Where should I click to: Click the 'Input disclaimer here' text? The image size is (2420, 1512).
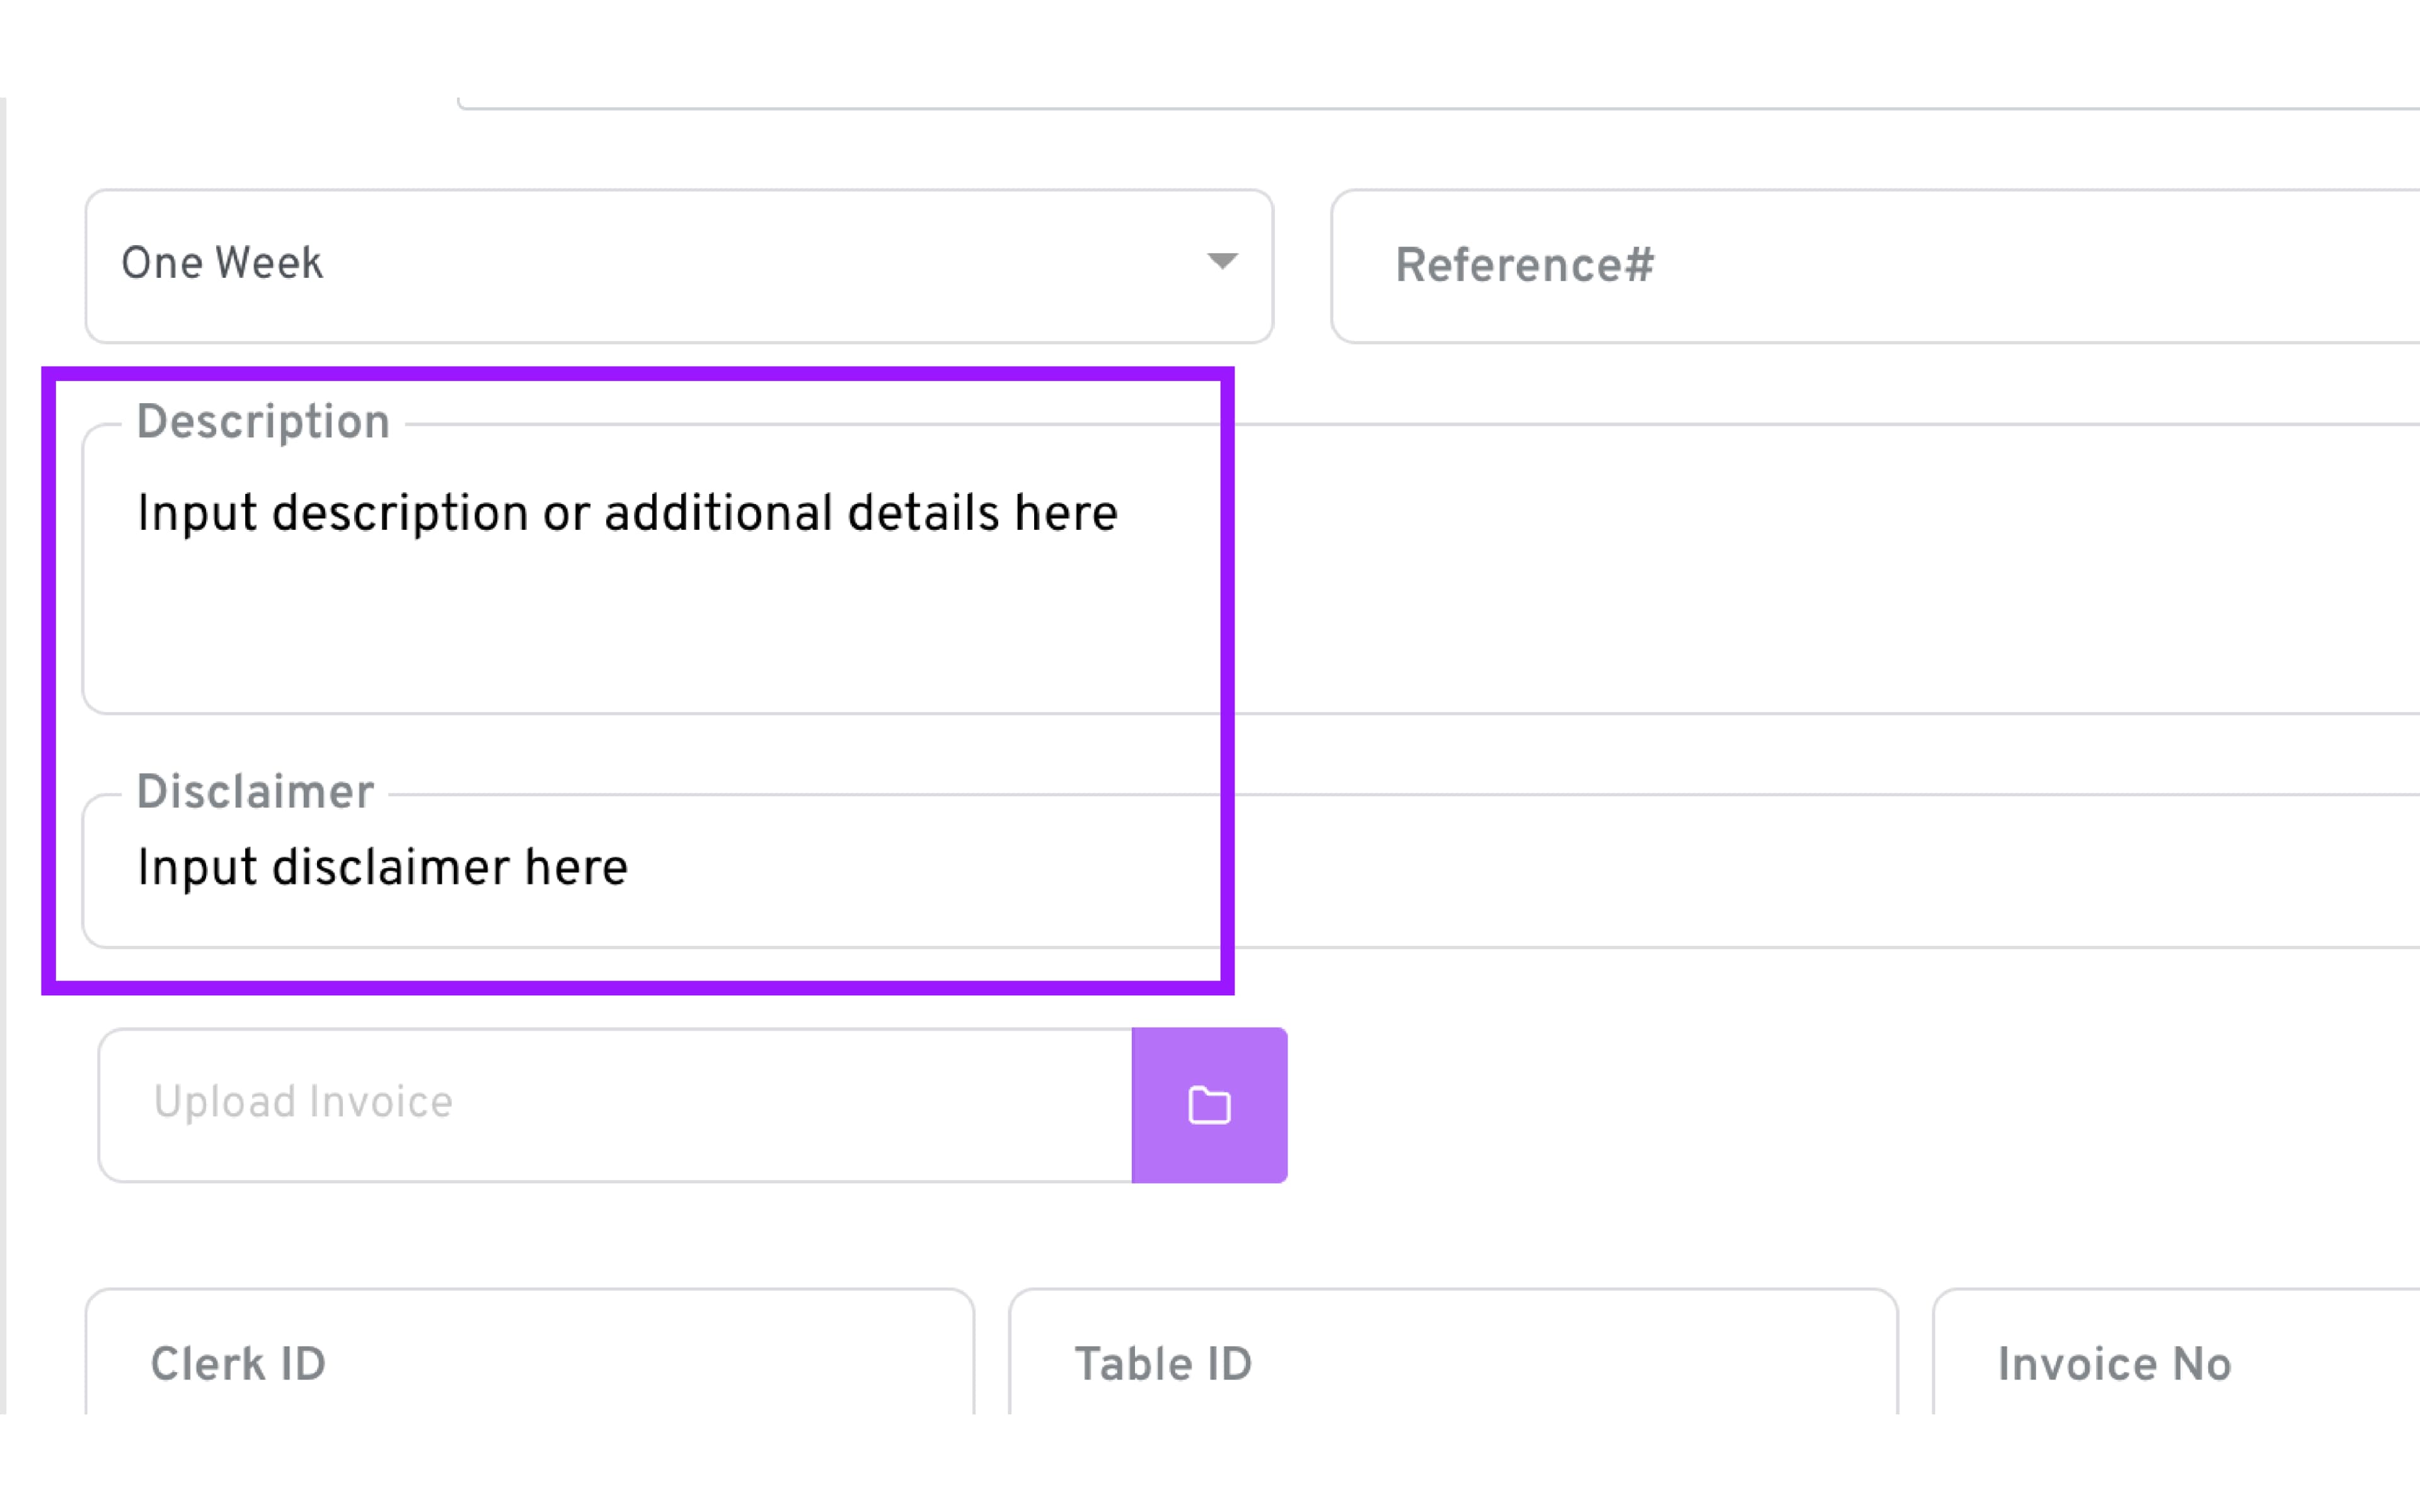pos(382,867)
